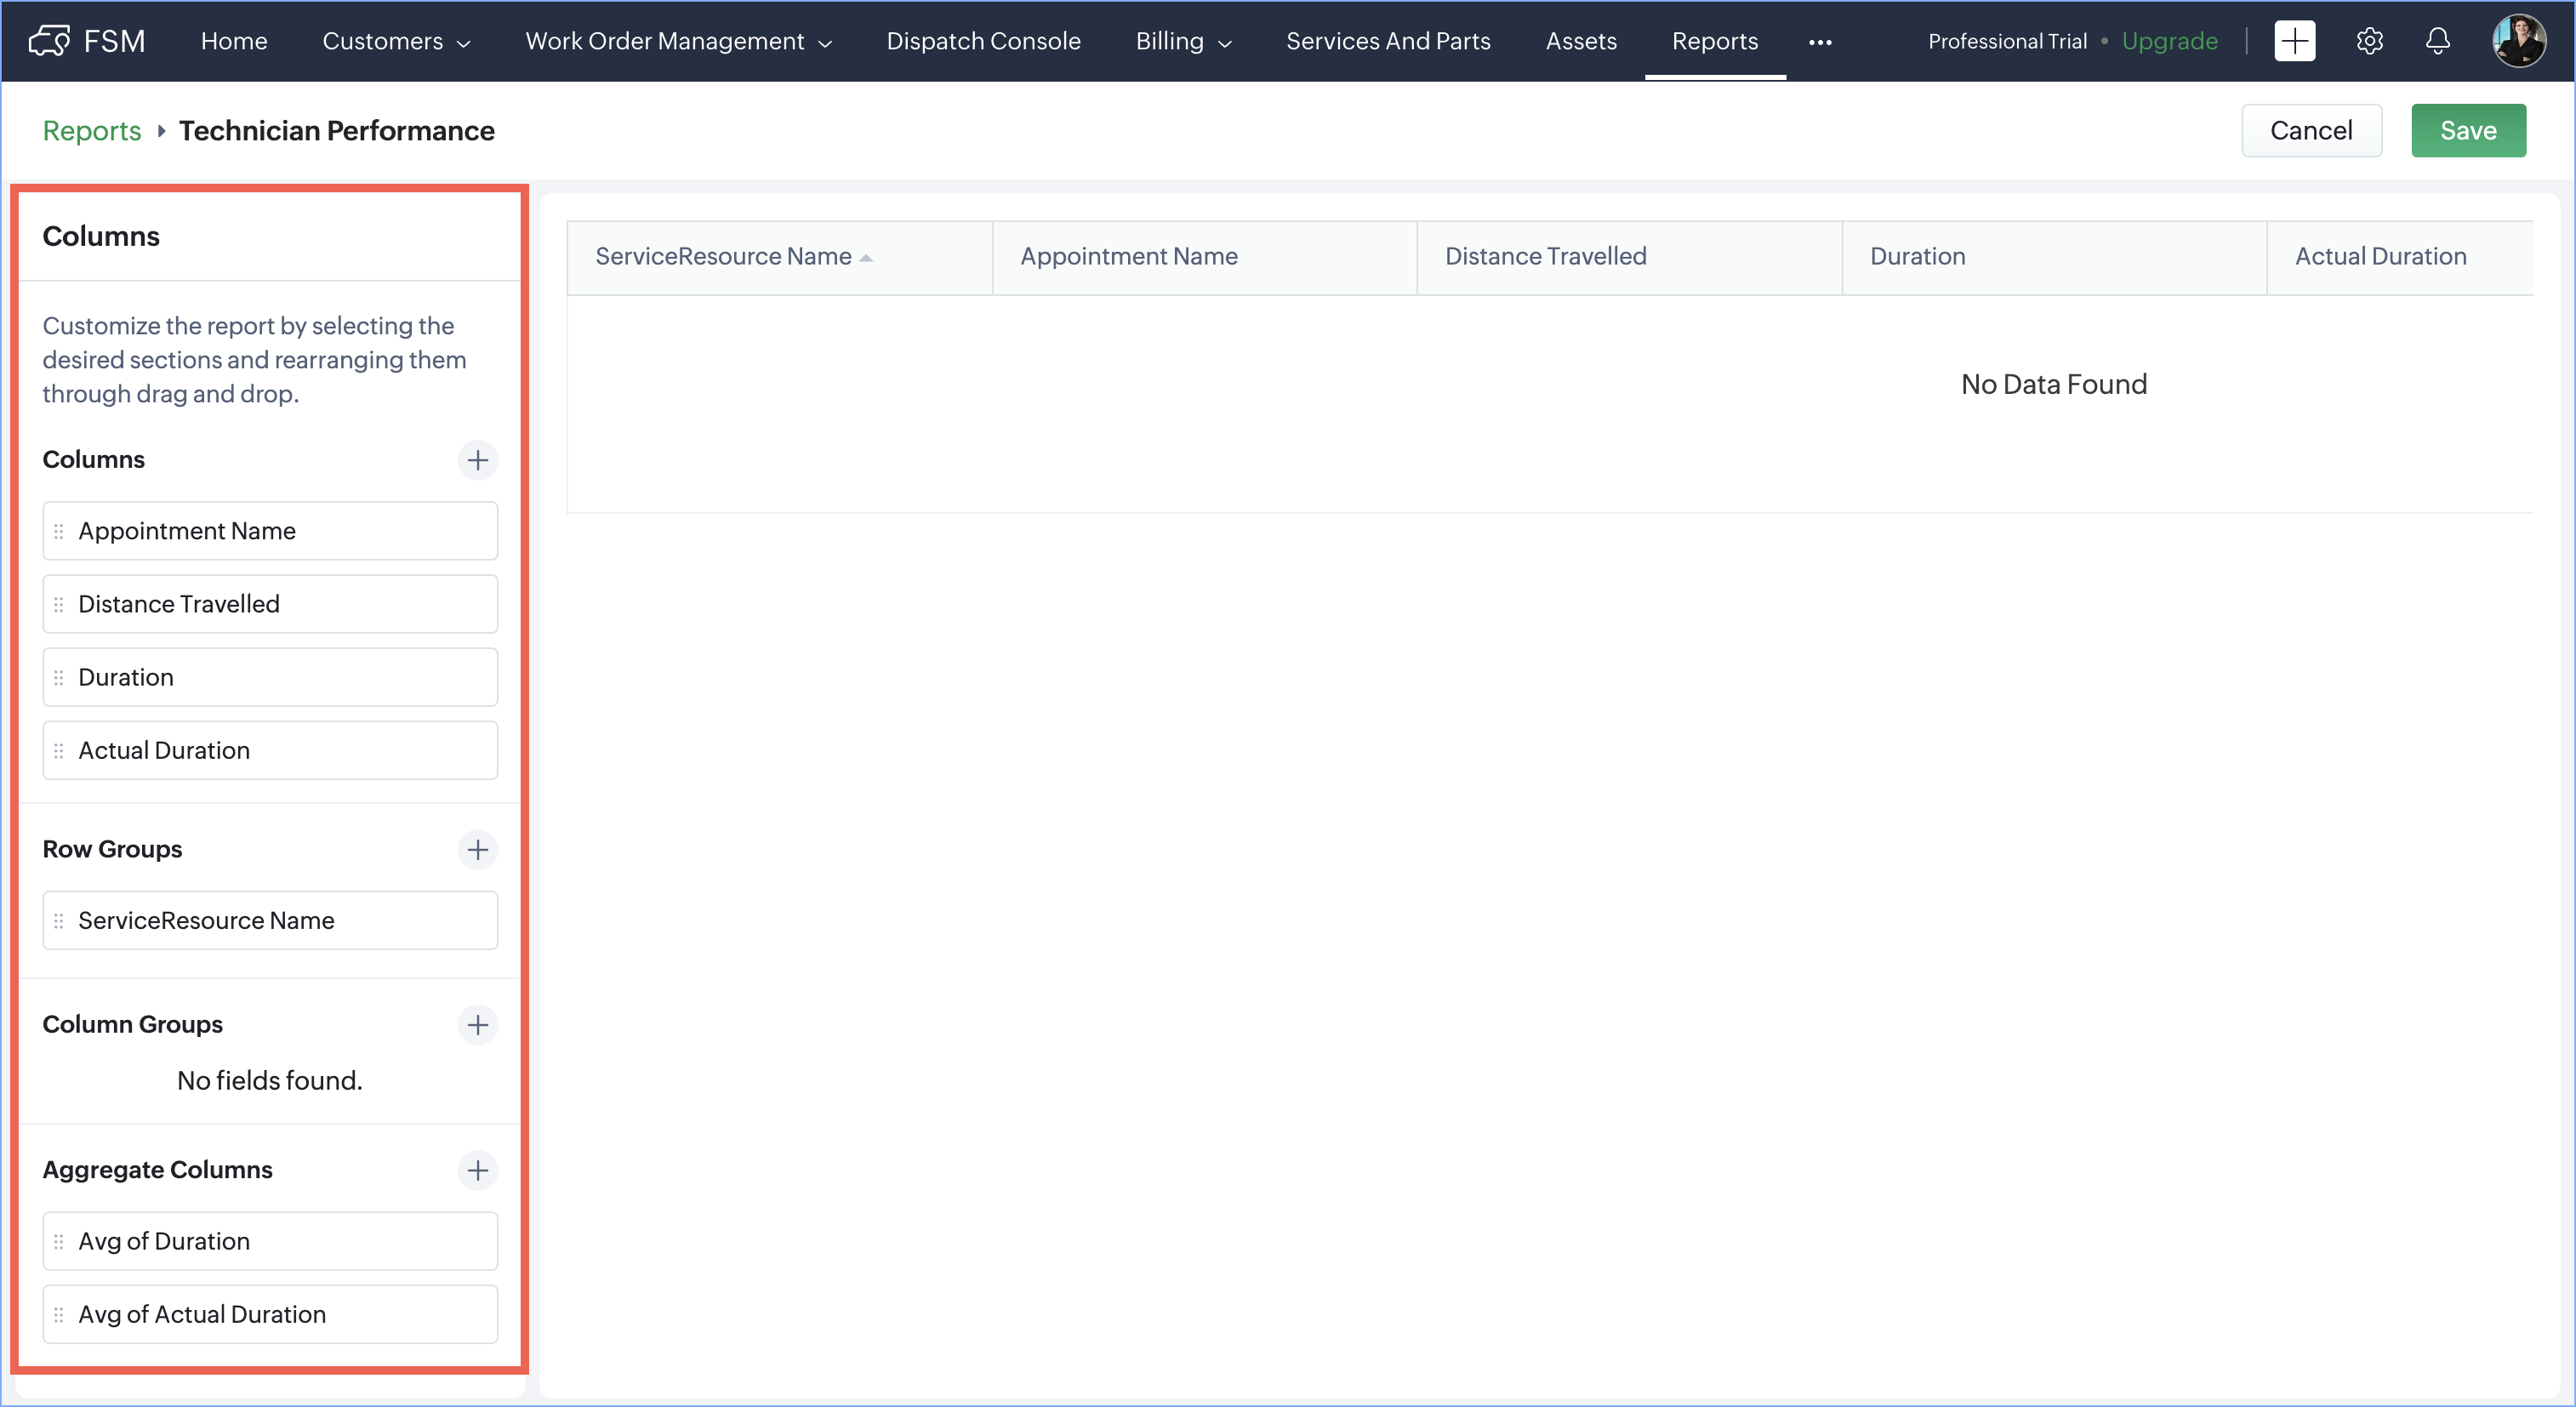The height and width of the screenshot is (1407, 2576).
Task: Expand the Work Order Management dropdown
Action: click(678, 41)
